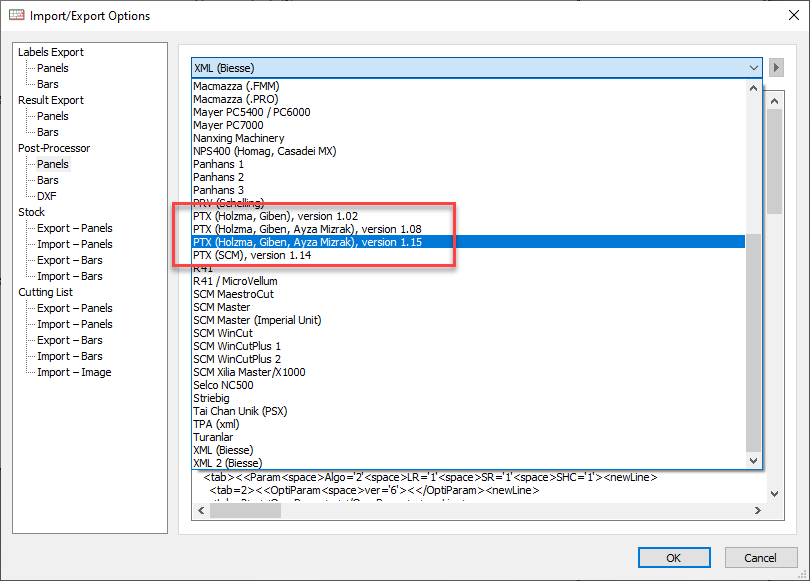Image resolution: width=810 pixels, height=581 pixels.
Task: Click the horizontal scrollbar thumb of the template box
Action: click(x=245, y=510)
